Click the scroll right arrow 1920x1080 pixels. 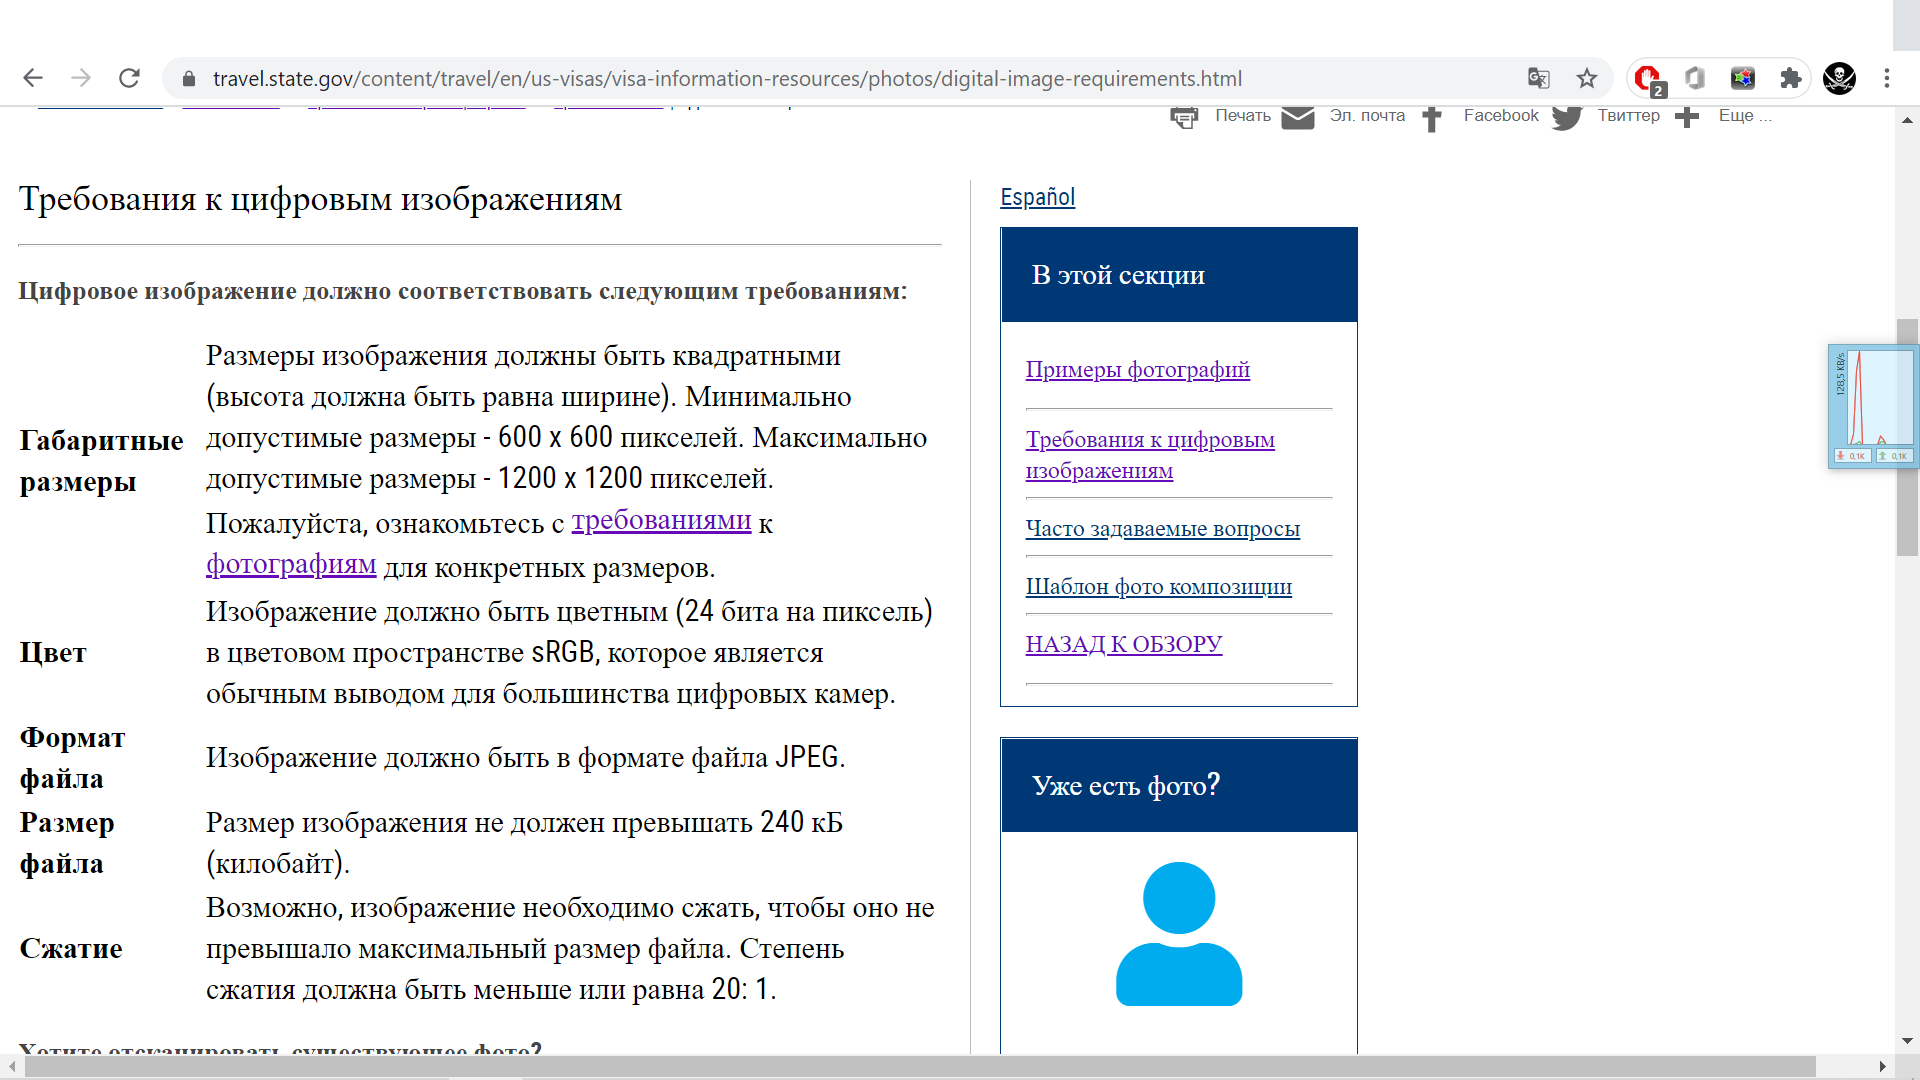[x=1883, y=1067]
